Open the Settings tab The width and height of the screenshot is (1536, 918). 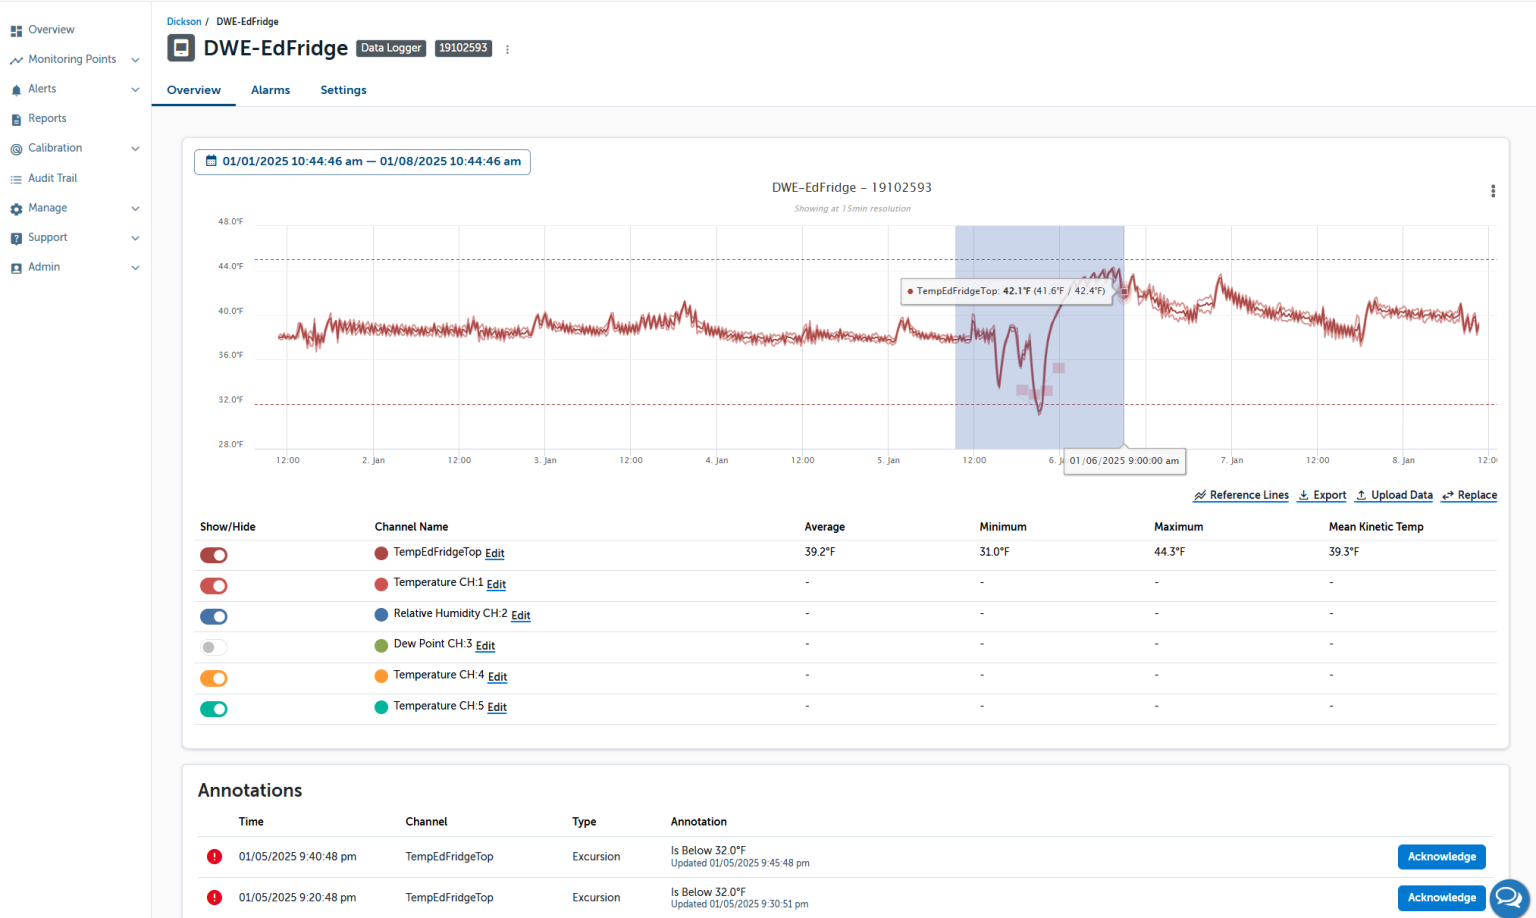click(343, 90)
